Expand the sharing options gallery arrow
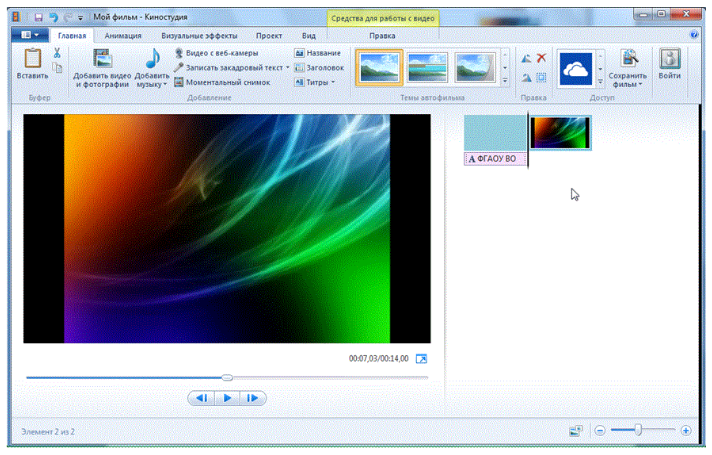Screen dimensions: 712x455 click(600, 82)
